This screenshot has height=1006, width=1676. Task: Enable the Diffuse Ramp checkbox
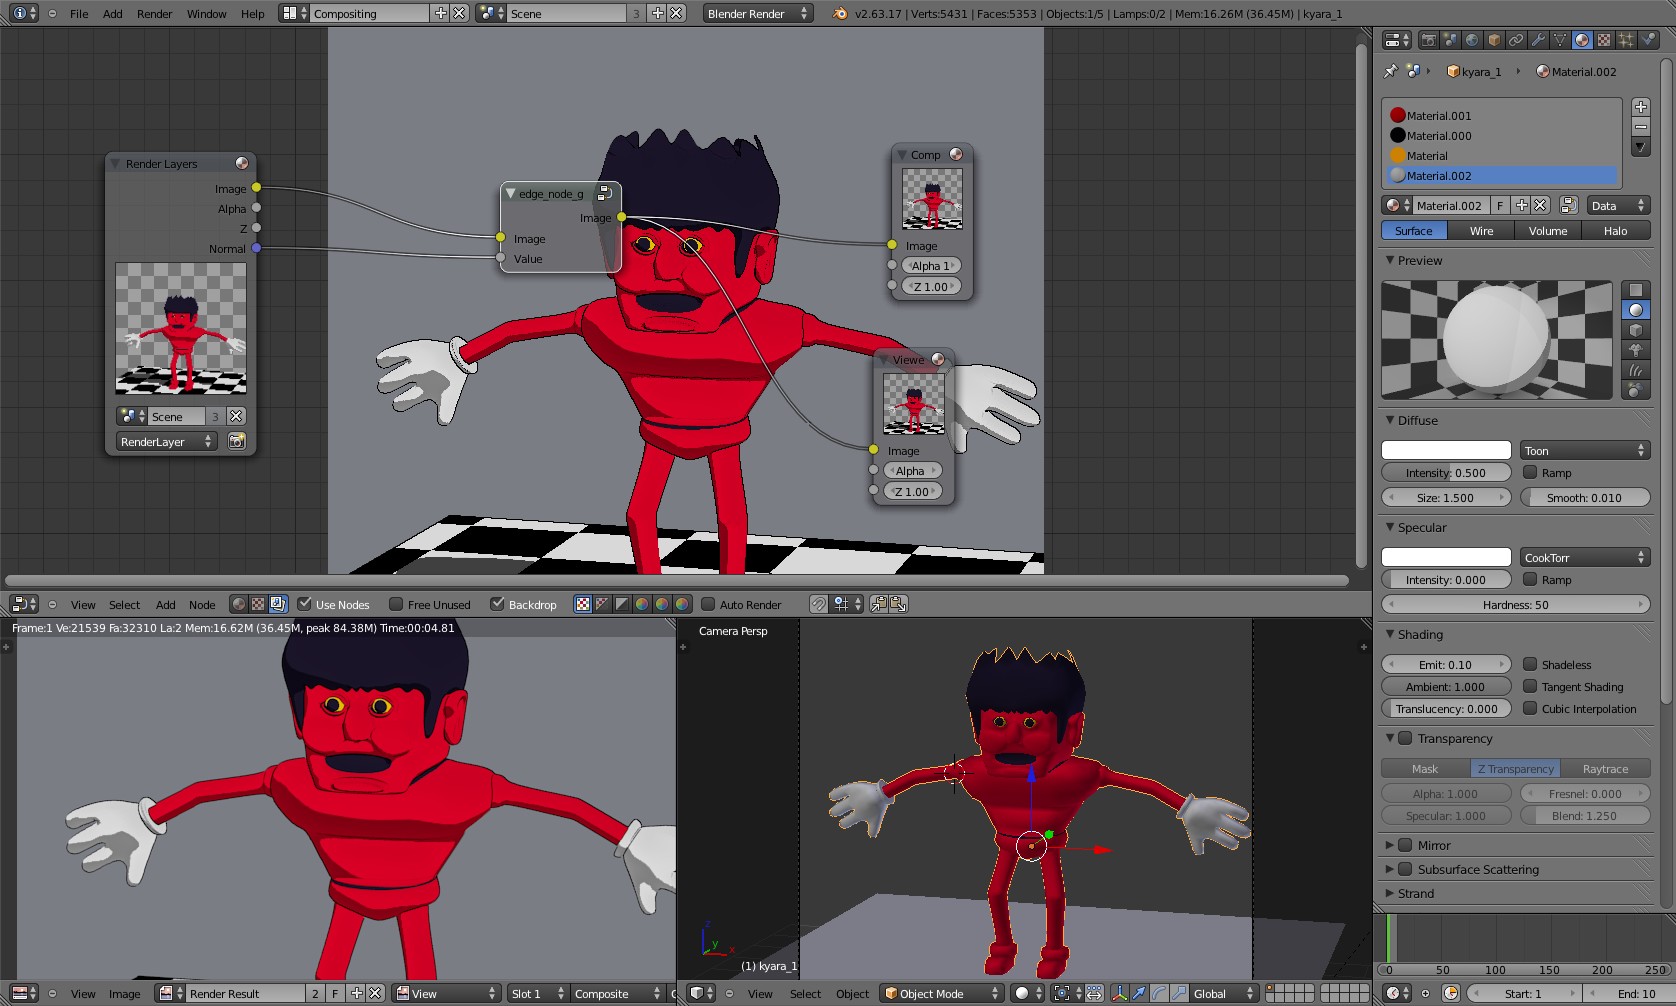pyautogui.click(x=1530, y=472)
